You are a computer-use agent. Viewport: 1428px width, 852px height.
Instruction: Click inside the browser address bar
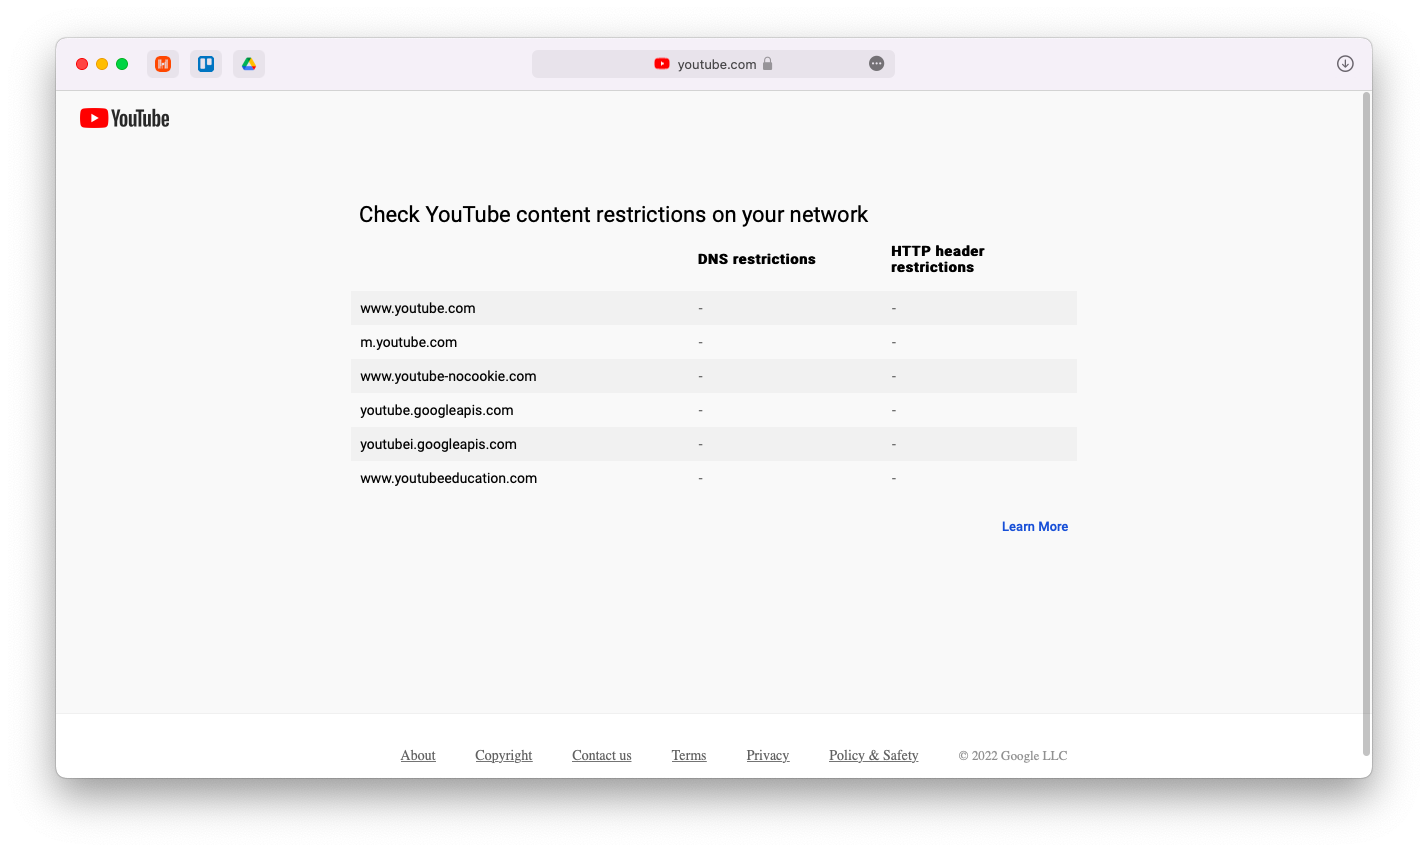(x=713, y=63)
